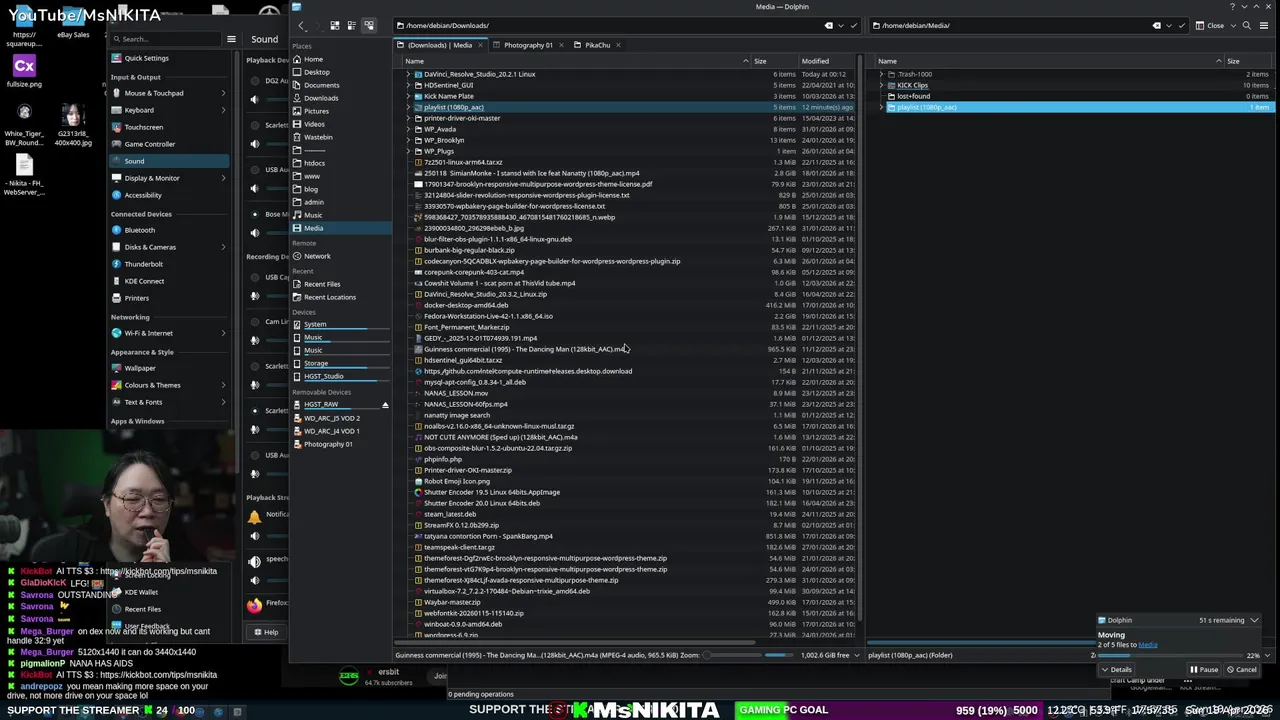1280x720 pixels.
Task: Open Dolphin search with the magnifier icon
Action: click(x=1246, y=25)
